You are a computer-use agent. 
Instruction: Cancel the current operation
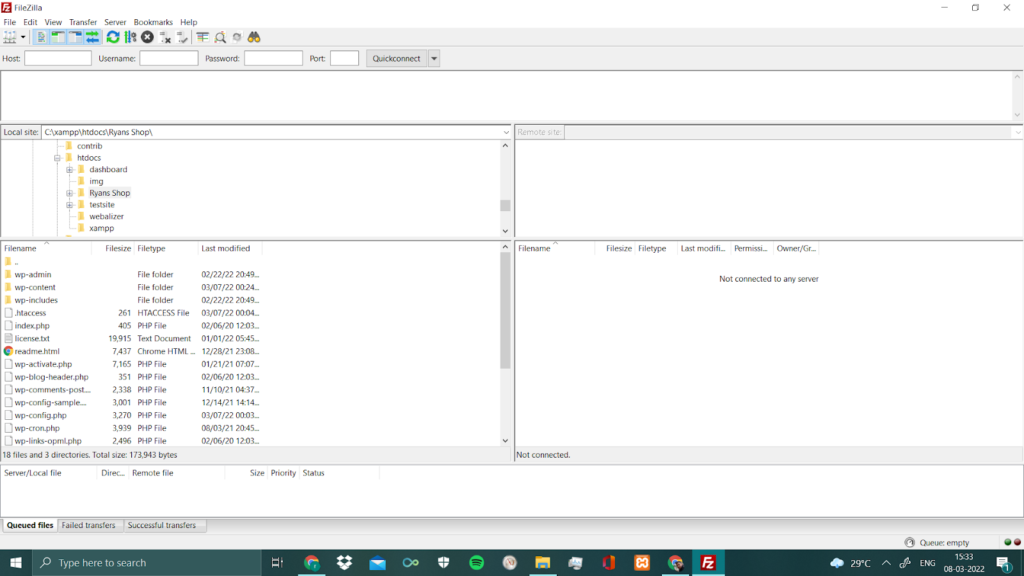tap(148, 37)
